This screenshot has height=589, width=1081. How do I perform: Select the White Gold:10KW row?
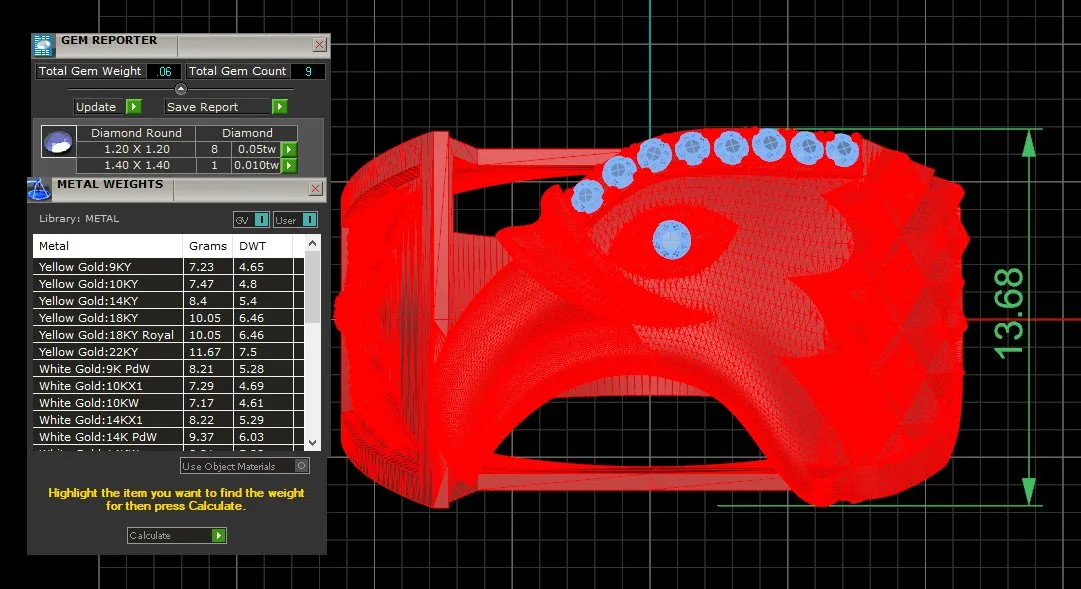pos(168,403)
